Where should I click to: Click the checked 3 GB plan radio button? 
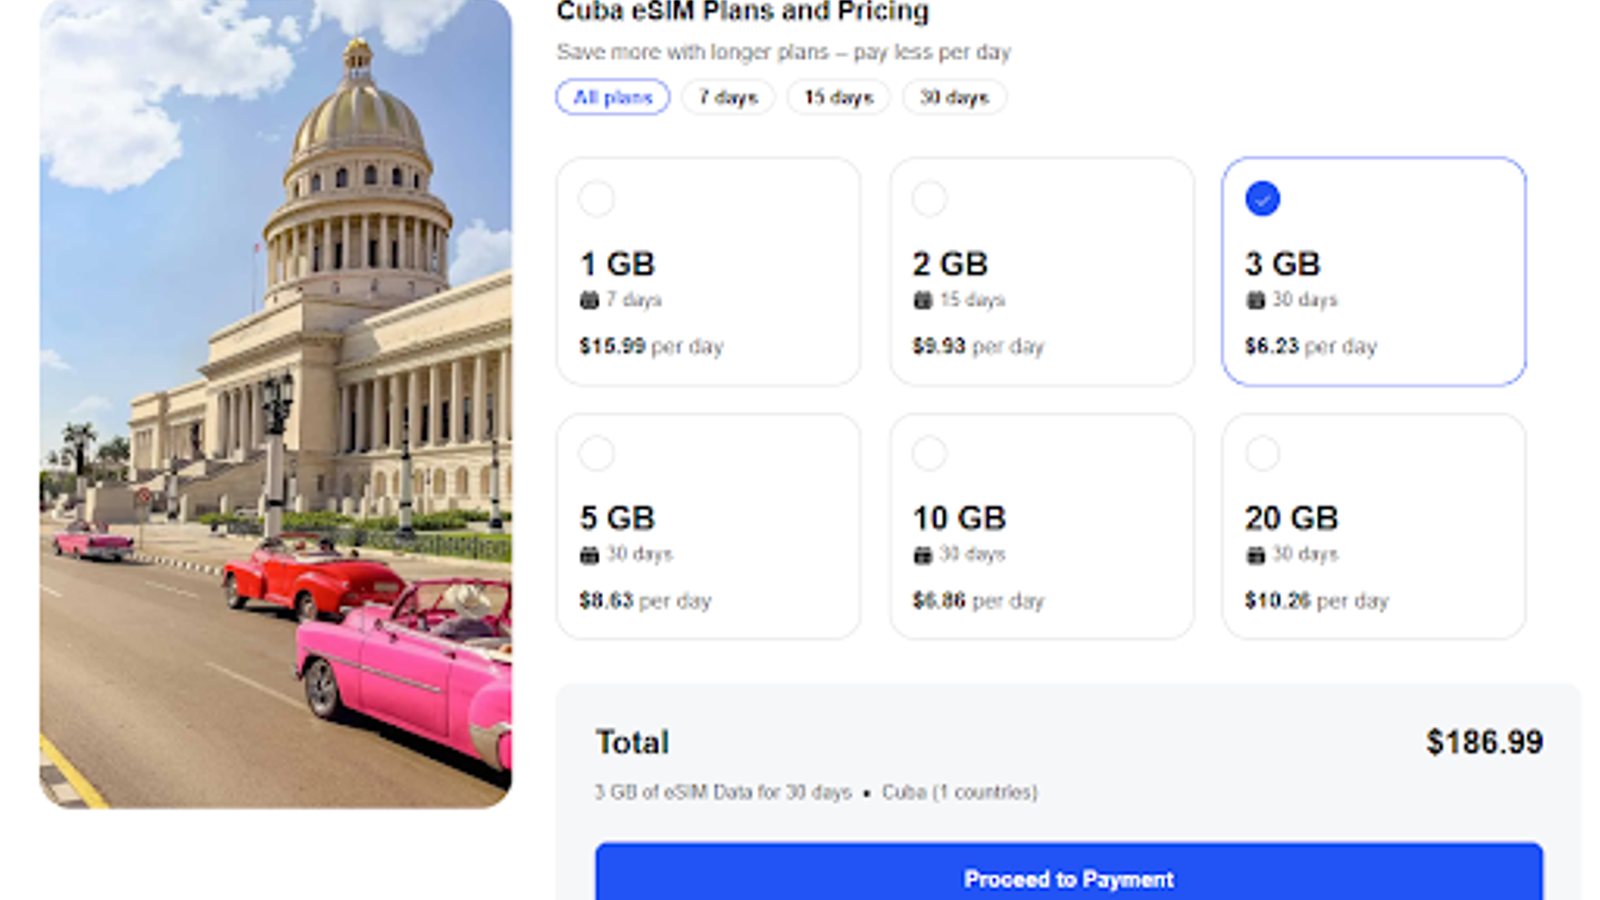[1262, 199]
